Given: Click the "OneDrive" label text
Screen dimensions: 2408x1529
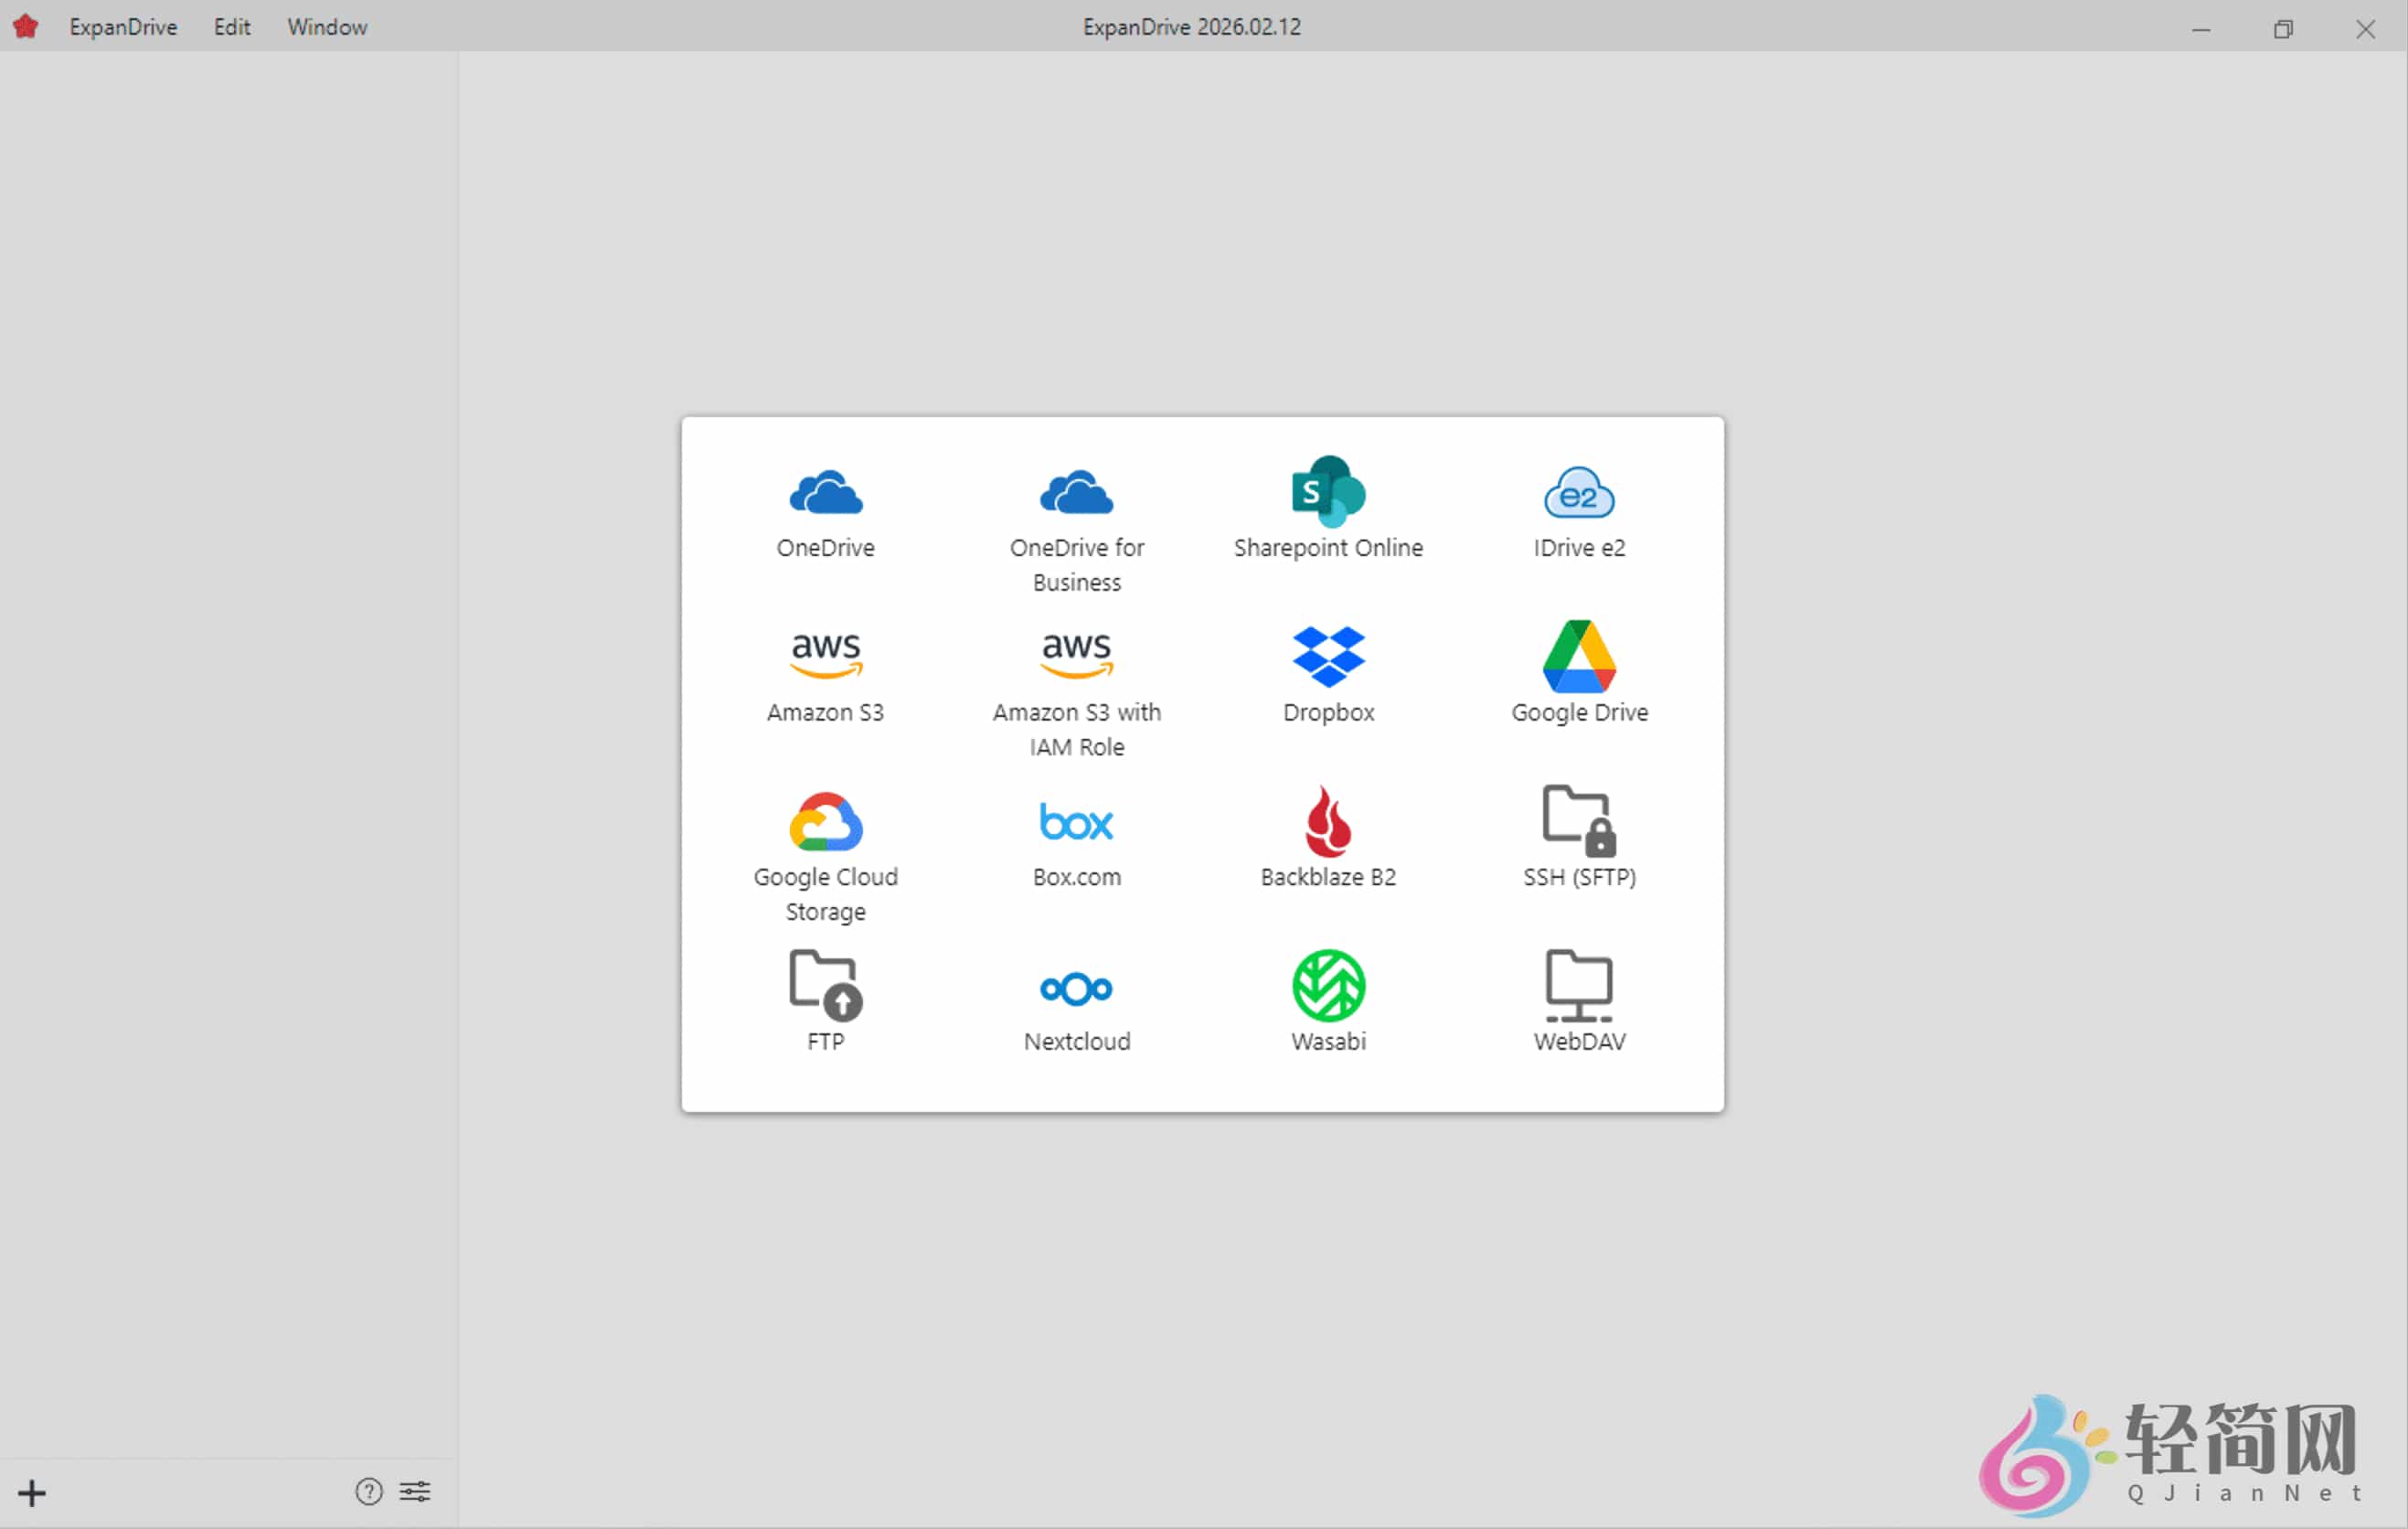Looking at the screenshot, I should 825,548.
